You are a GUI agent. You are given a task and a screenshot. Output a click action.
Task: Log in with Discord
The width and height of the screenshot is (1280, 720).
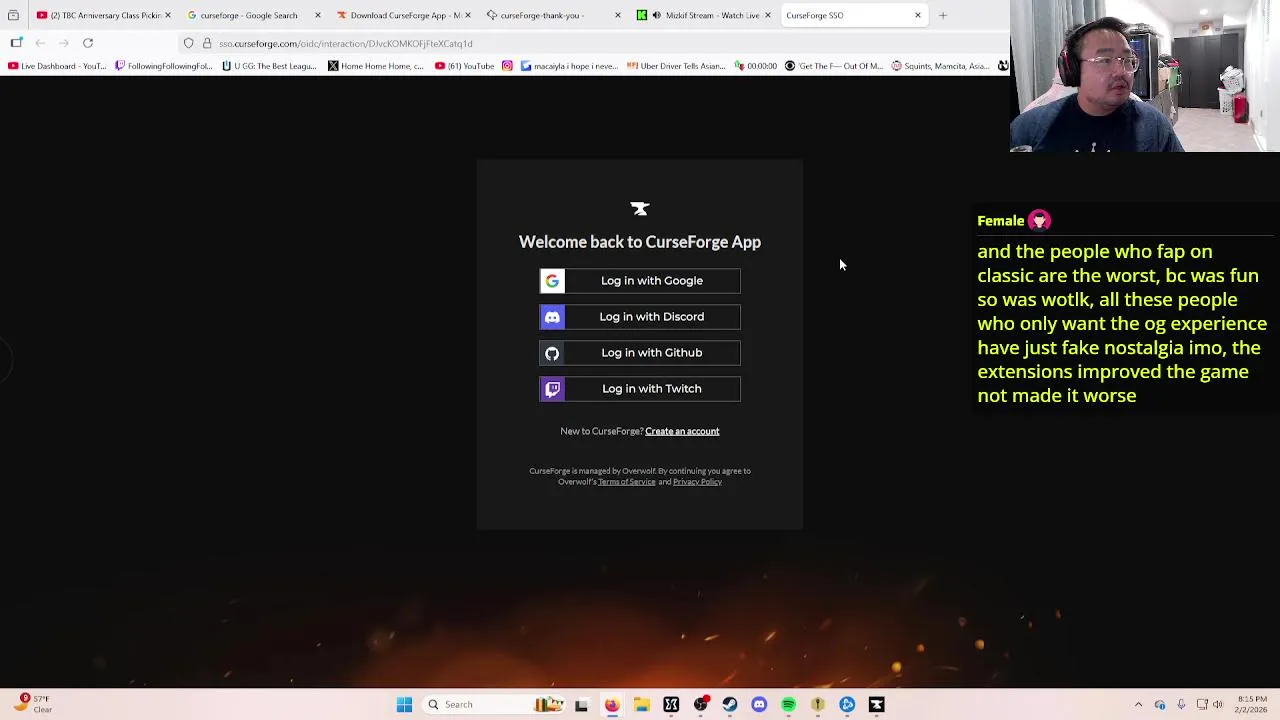click(640, 317)
